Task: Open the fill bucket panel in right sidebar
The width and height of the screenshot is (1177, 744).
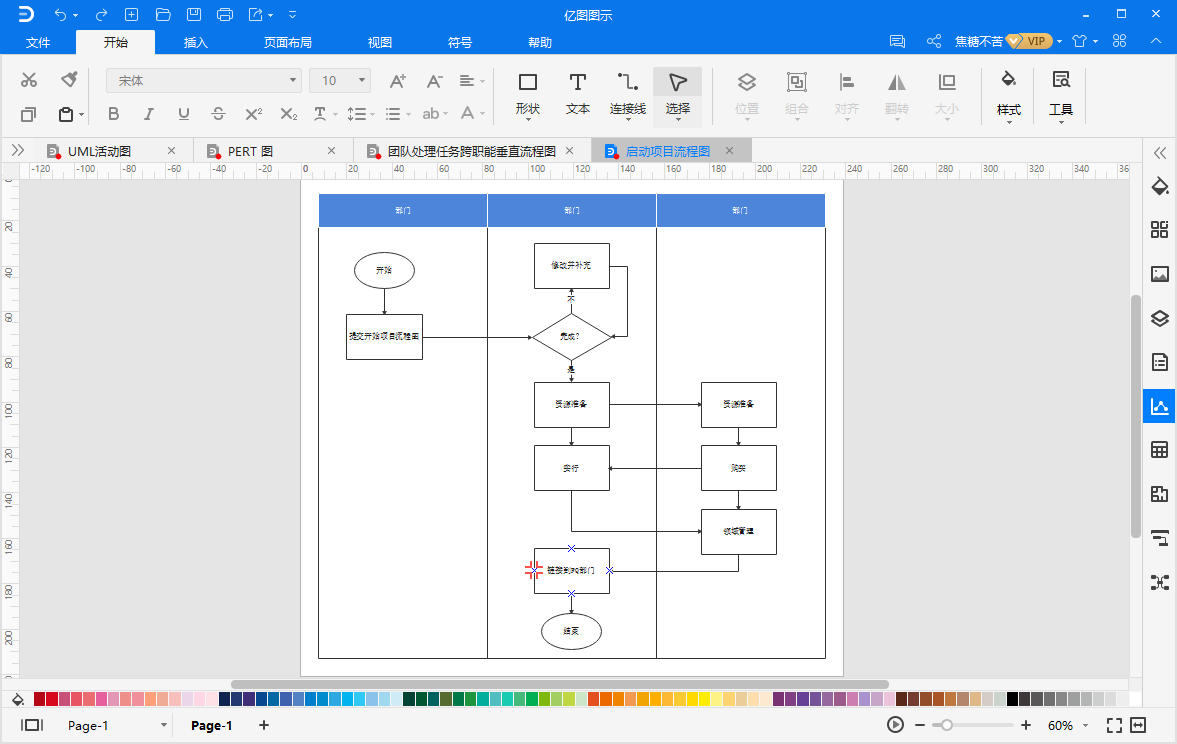Action: coord(1160,186)
